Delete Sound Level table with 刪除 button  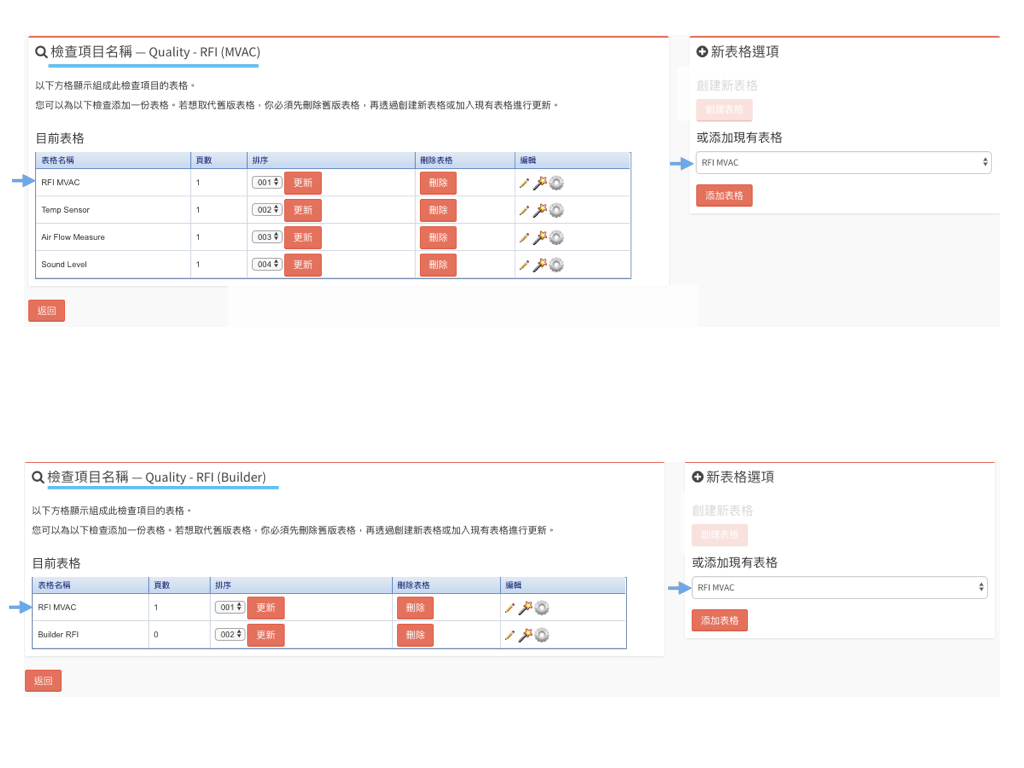438,264
